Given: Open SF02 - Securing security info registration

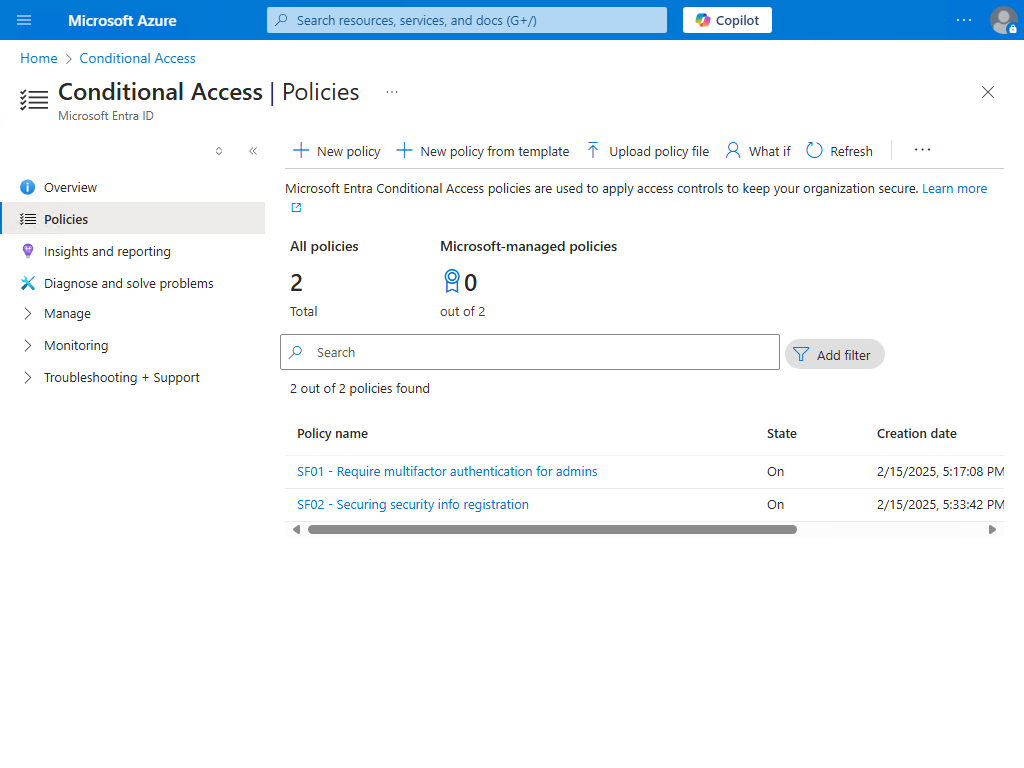Looking at the screenshot, I should click(413, 505).
